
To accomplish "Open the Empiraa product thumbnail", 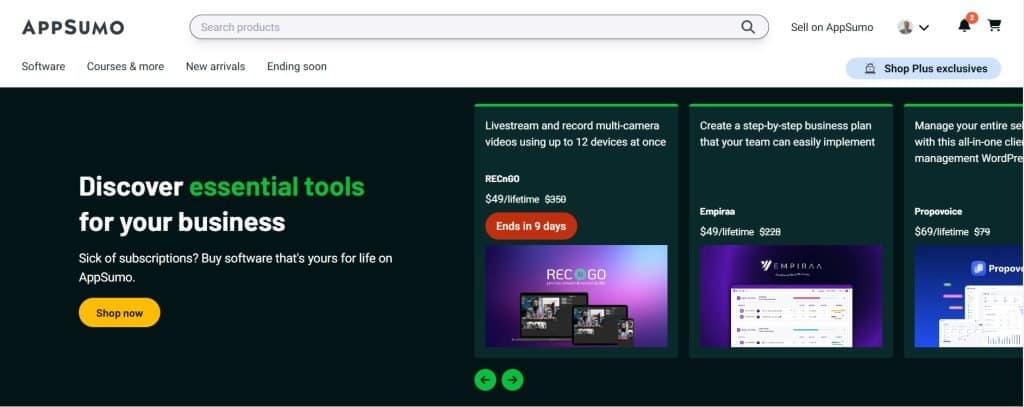I will [x=791, y=296].
